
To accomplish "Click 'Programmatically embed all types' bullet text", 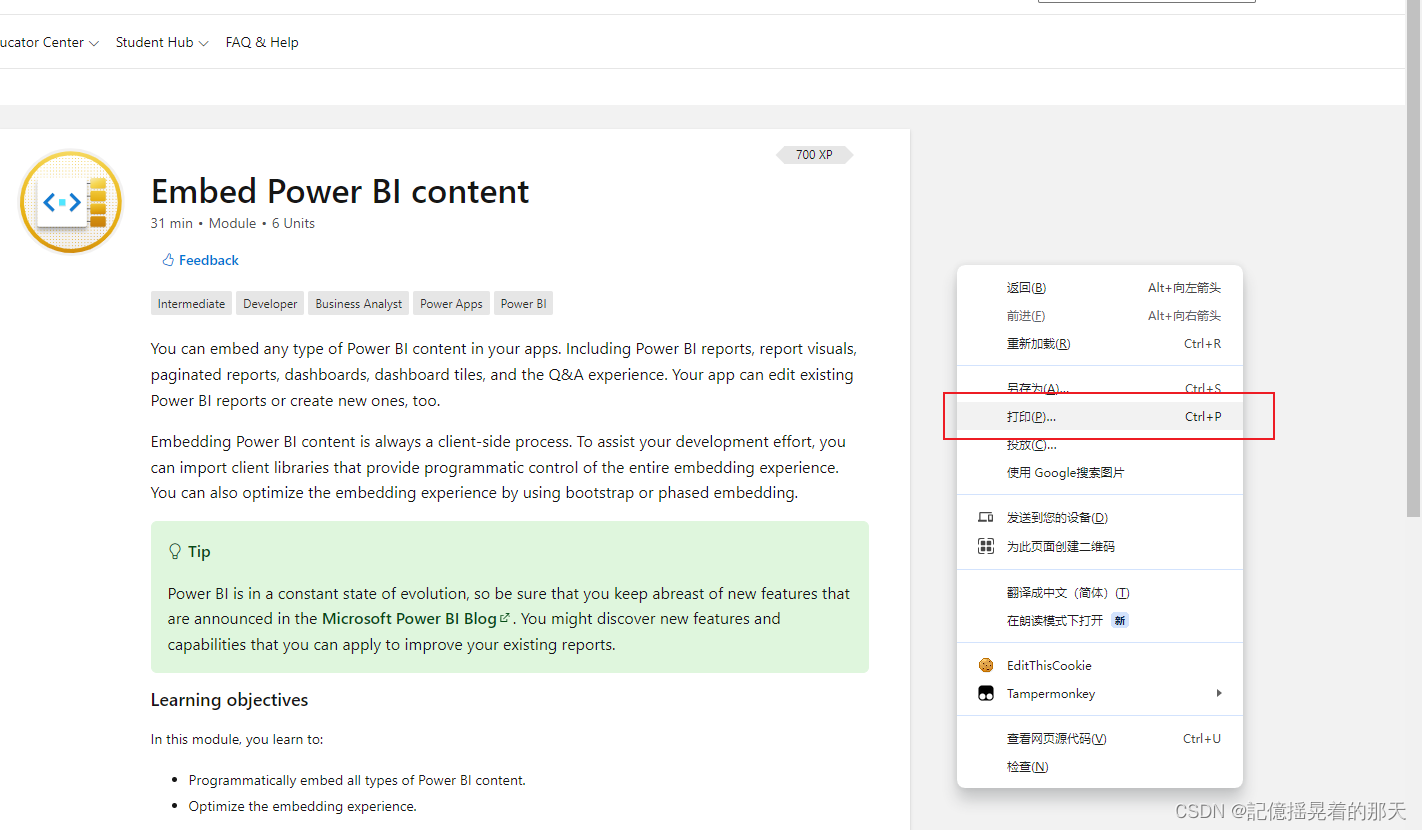I will click(x=357, y=780).
